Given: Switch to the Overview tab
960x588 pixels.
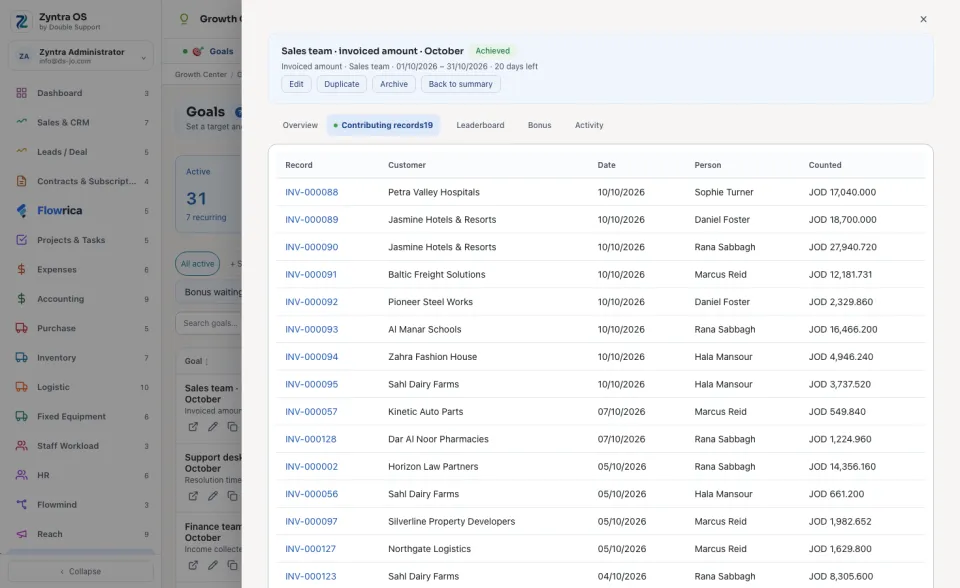Looking at the screenshot, I should pyautogui.click(x=300, y=125).
